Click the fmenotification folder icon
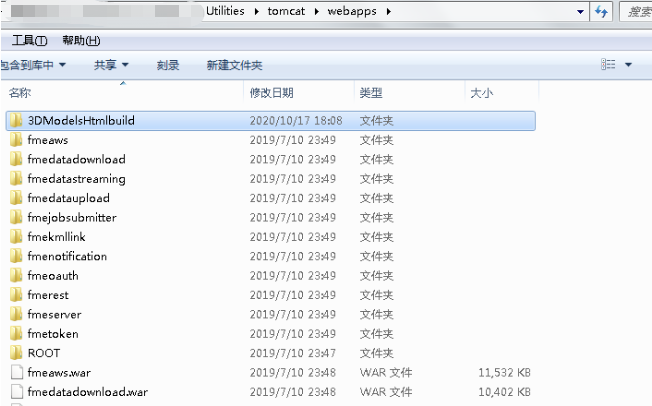Viewport: 652px width, 406px height. 16,256
